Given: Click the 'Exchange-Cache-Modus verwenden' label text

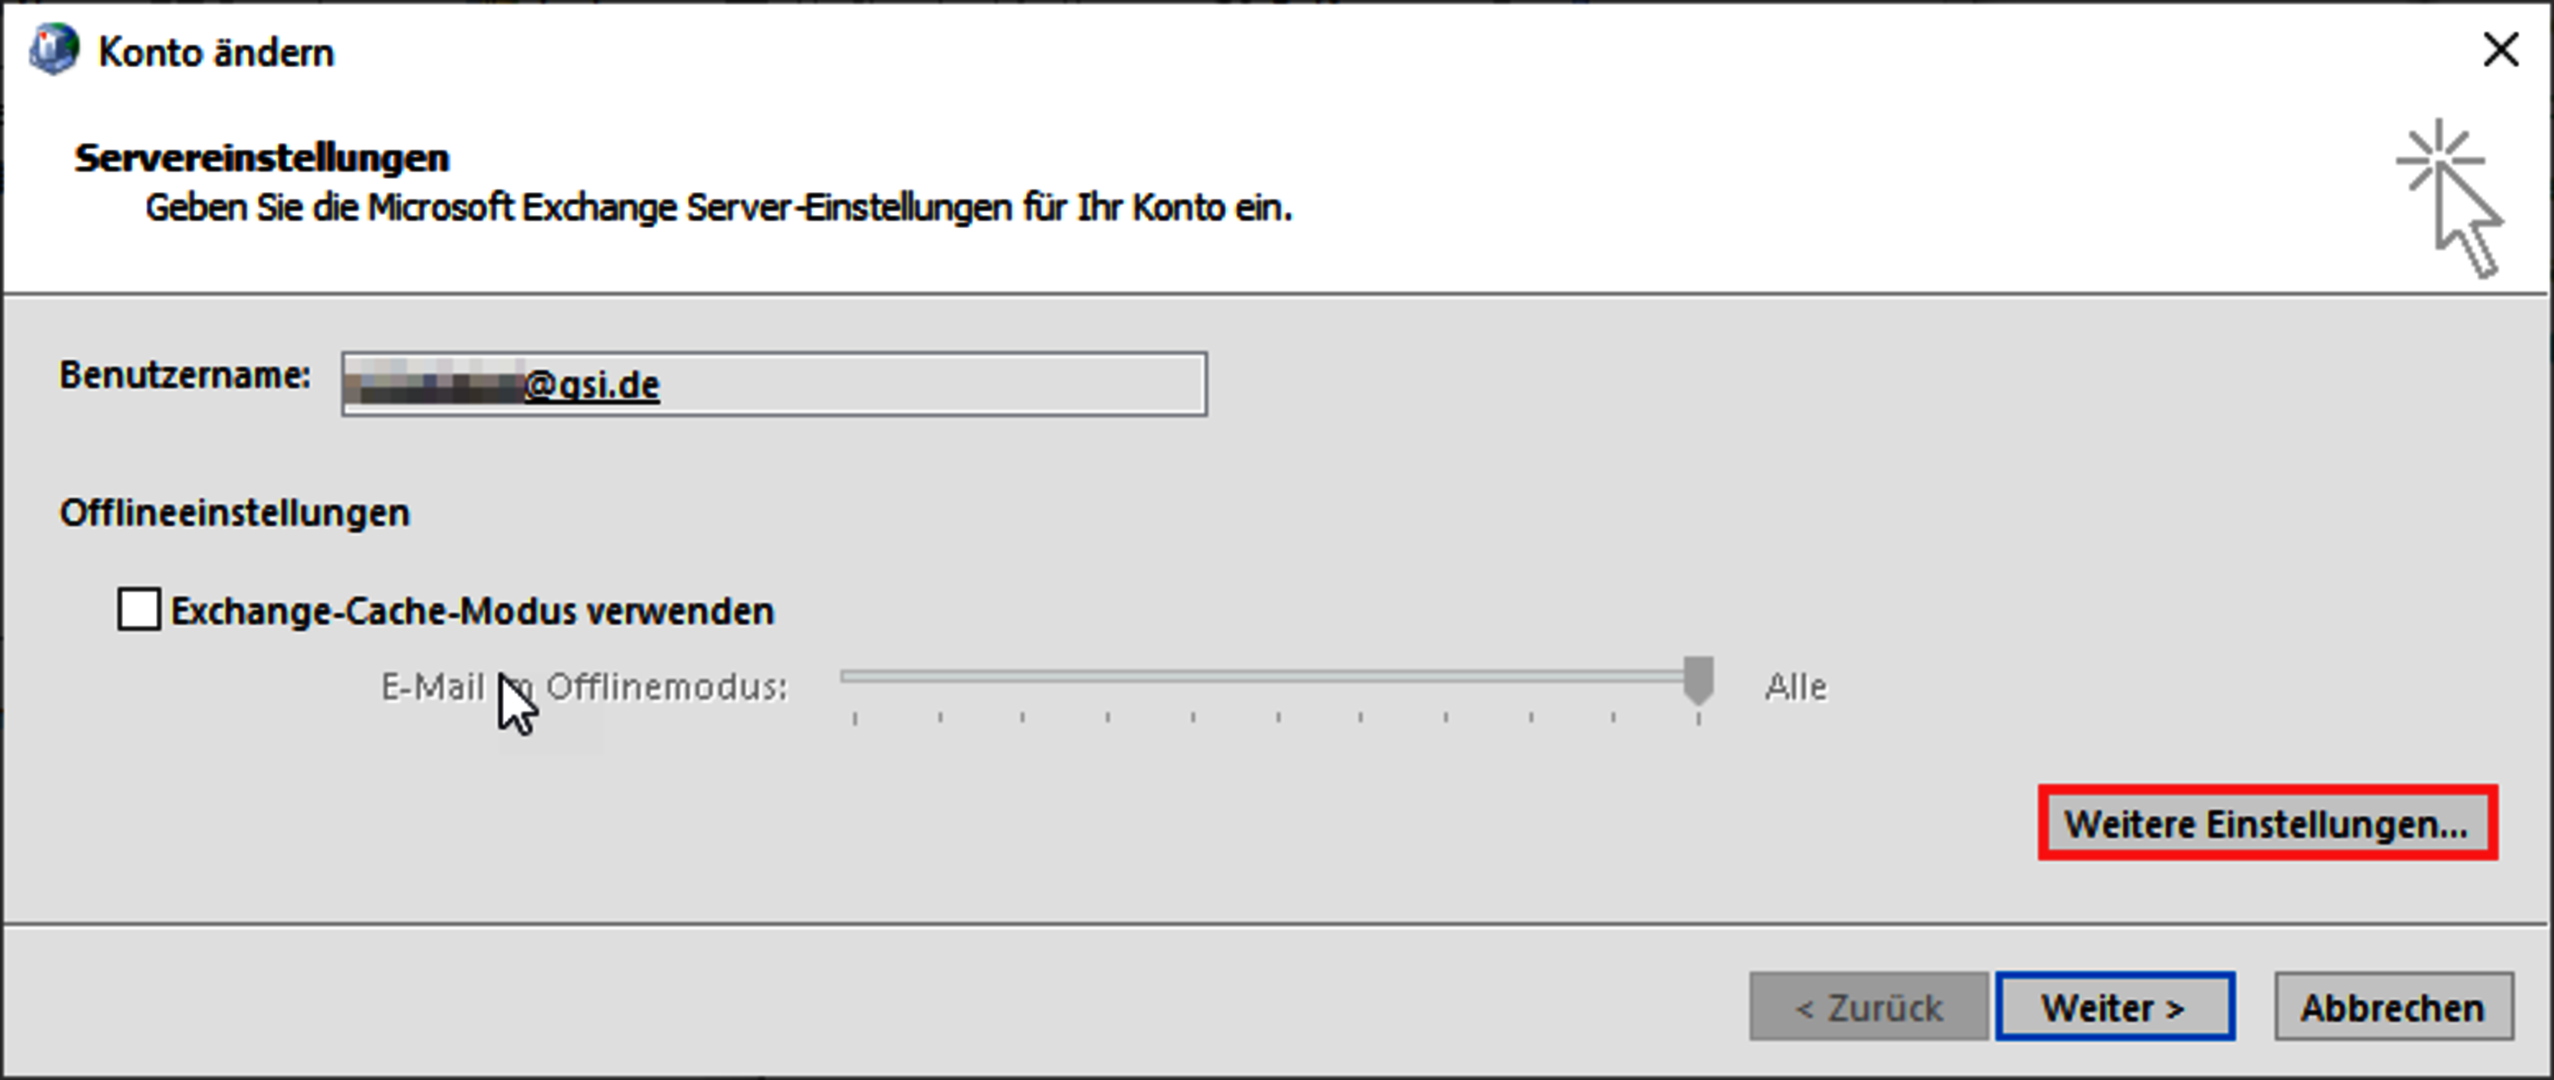Looking at the screenshot, I should click(x=472, y=611).
